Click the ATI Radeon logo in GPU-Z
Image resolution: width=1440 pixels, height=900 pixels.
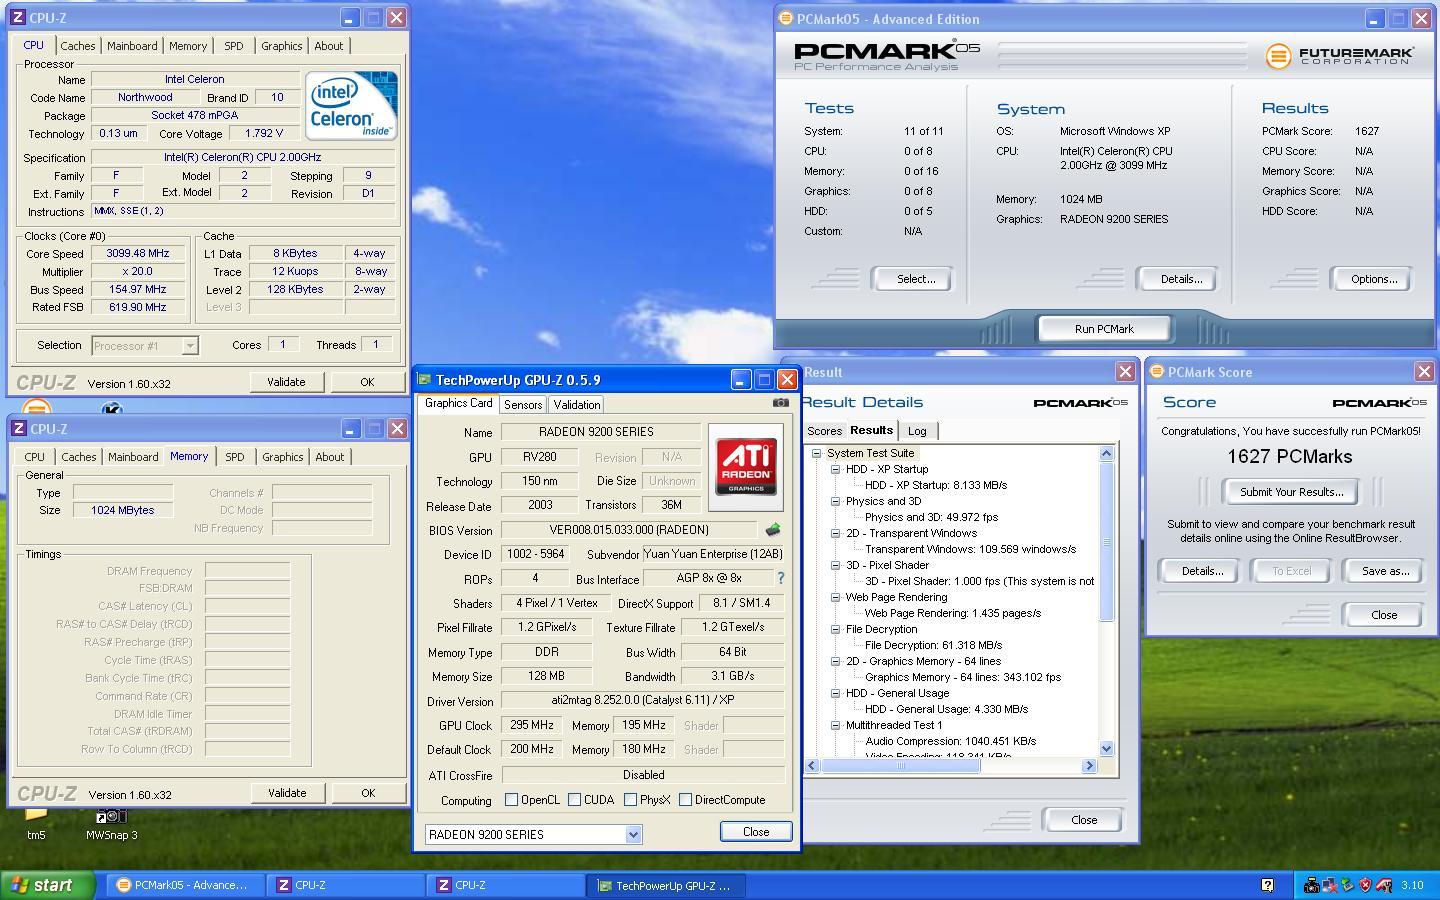(x=746, y=467)
